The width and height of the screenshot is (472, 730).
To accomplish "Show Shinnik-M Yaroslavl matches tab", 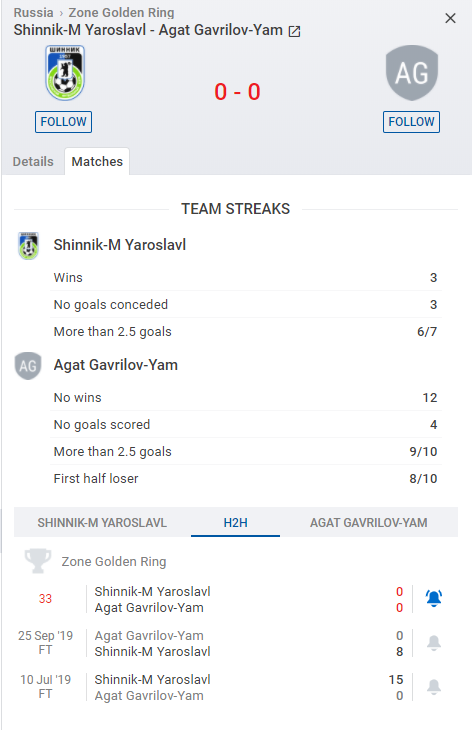I will point(102,523).
